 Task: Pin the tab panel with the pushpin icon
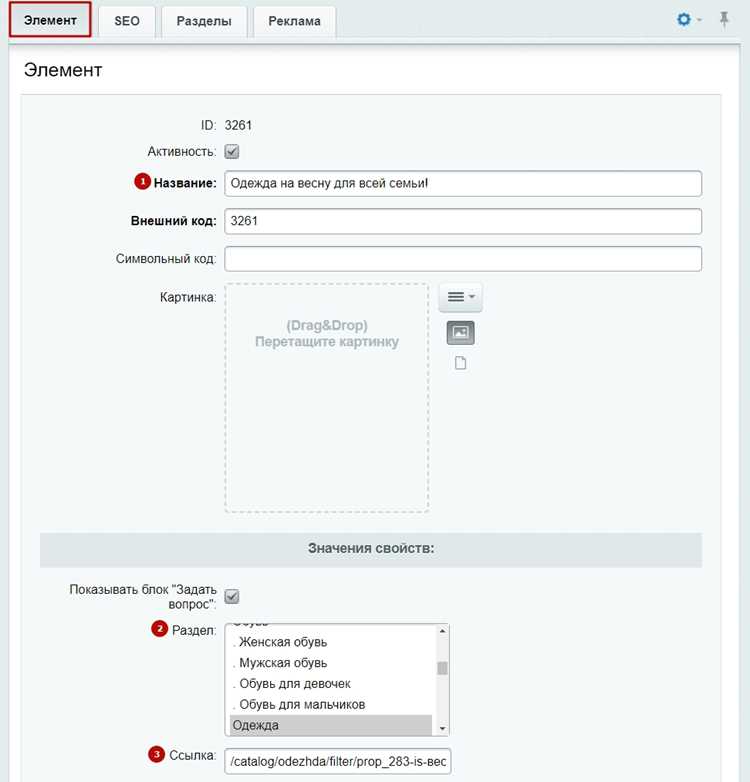[x=724, y=20]
